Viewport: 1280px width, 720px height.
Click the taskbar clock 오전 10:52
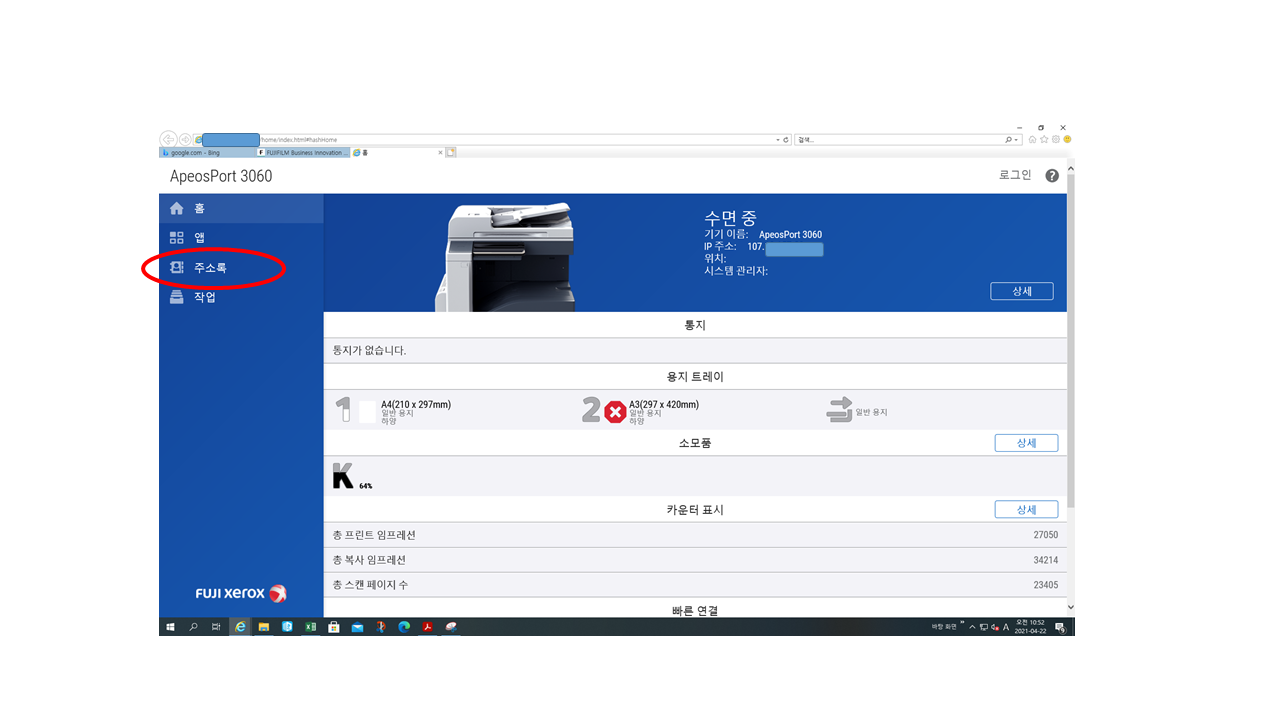point(1030,627)
